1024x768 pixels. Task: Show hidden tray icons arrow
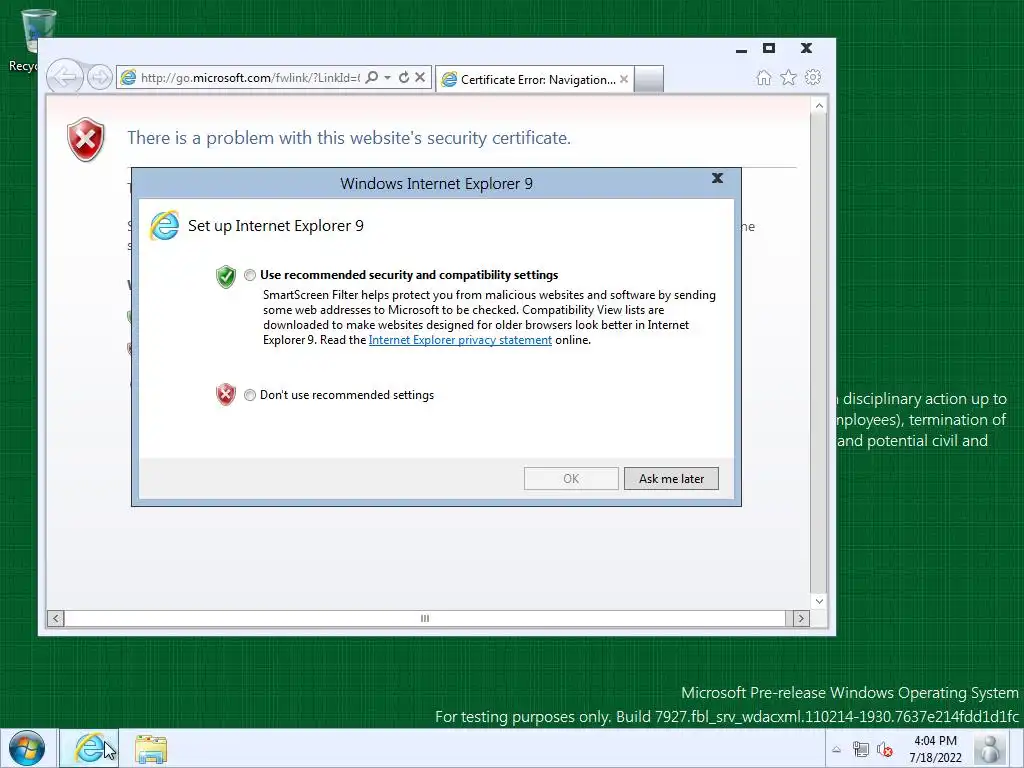837,750
